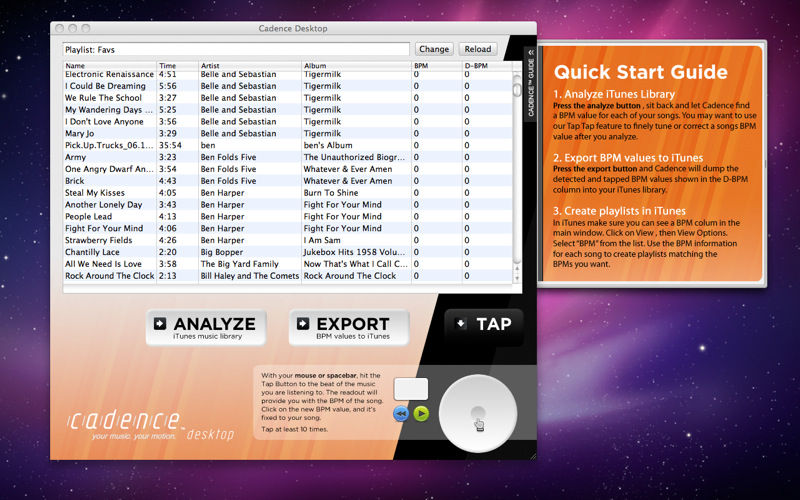Click the down-arrow icon on the TAP button
The width and height of the screenshot is (800, 500).
pos(461,323)
